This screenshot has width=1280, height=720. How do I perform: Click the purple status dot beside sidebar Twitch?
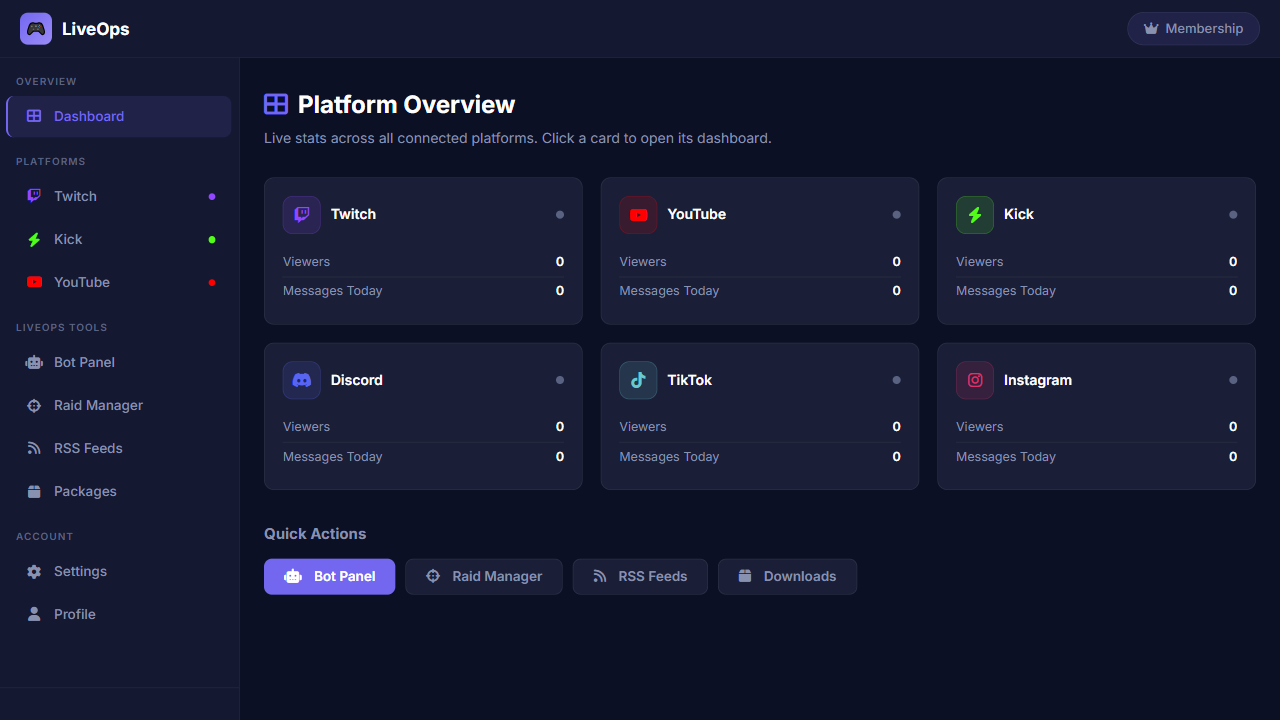212,196
